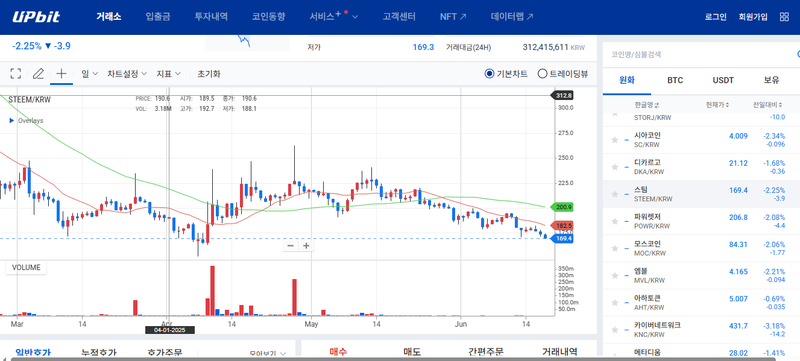Select the pencil drawing tool
This screenshot has height=361, width=800.
coord(38,73)
